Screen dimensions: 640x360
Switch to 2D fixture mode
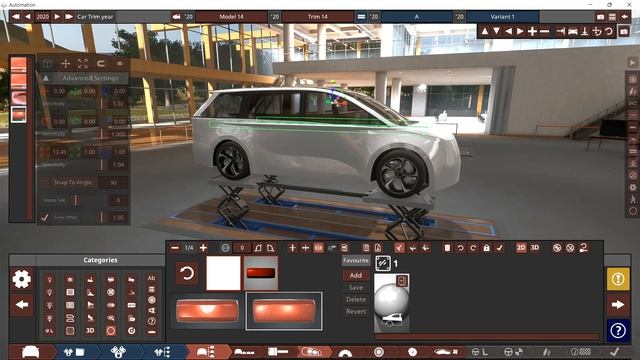(521, 248)
